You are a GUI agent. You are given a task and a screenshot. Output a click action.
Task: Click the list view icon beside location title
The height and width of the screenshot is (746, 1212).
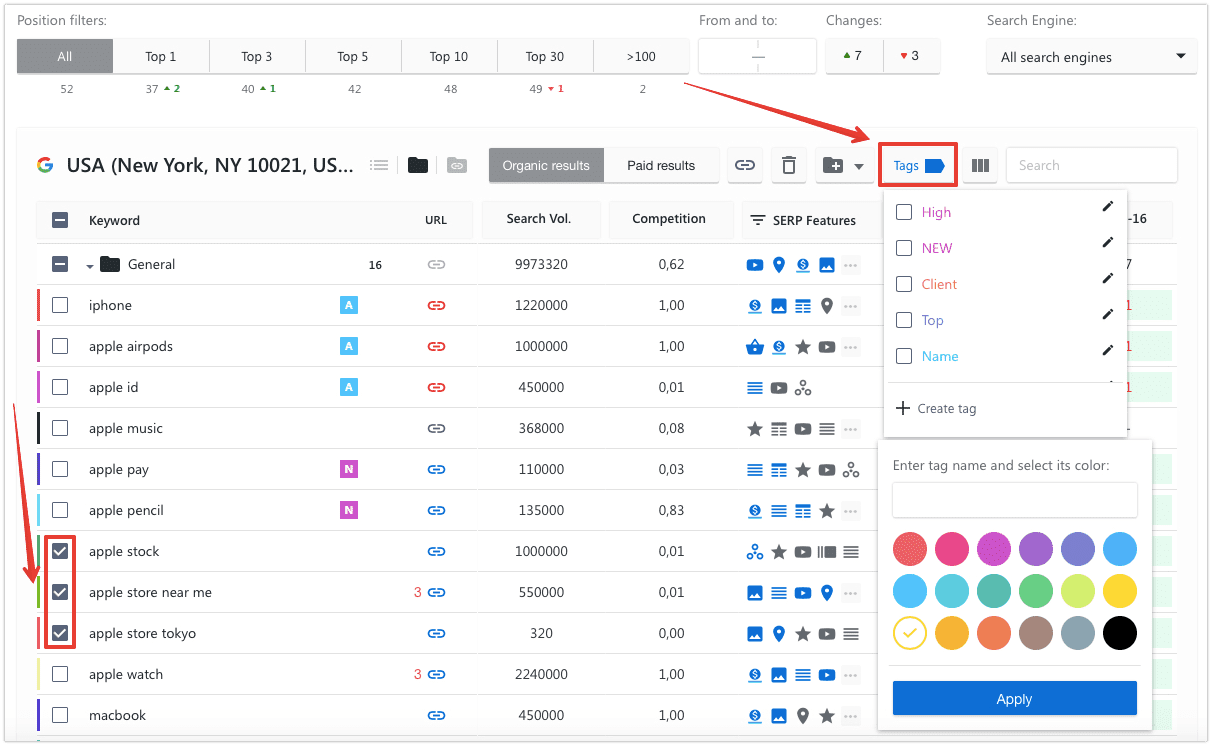[x=379, y=165]
